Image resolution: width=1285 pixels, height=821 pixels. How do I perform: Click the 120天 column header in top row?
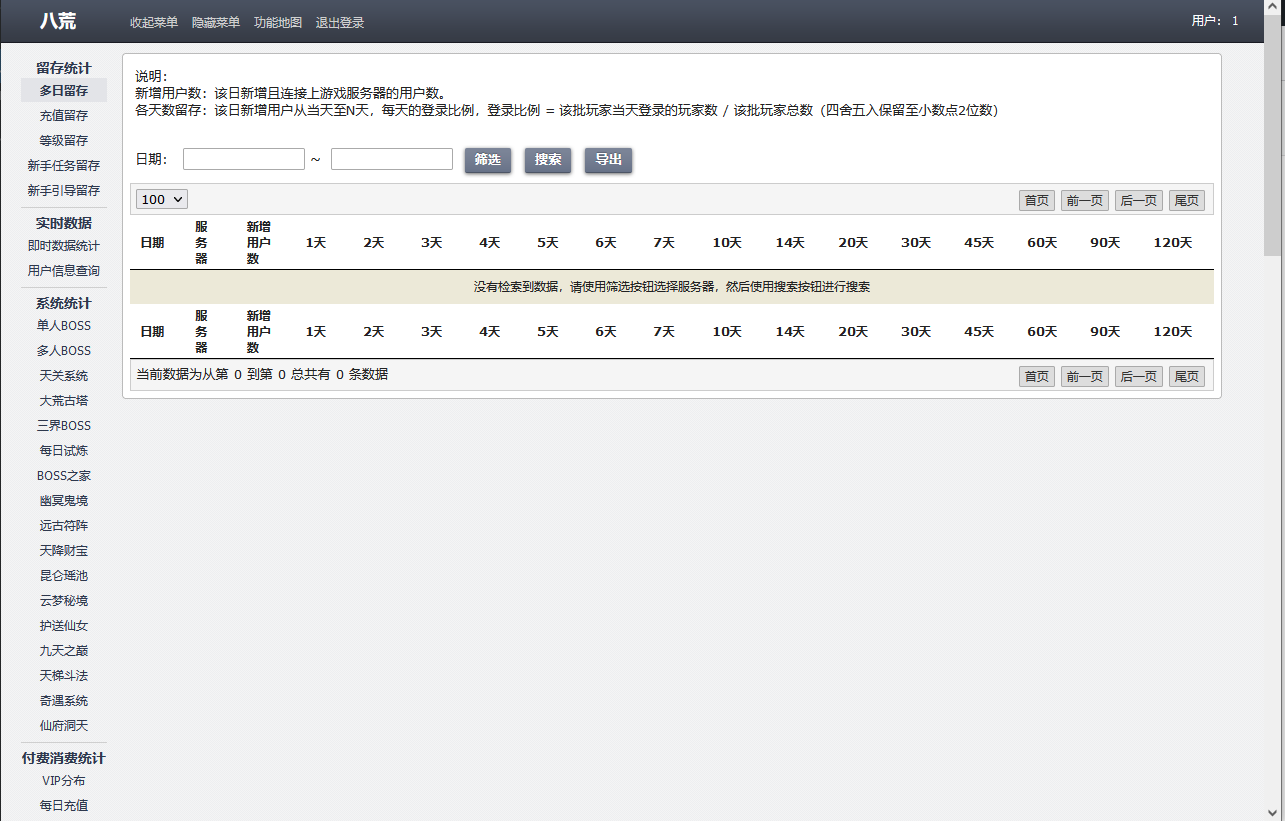tap(1173, 243)
